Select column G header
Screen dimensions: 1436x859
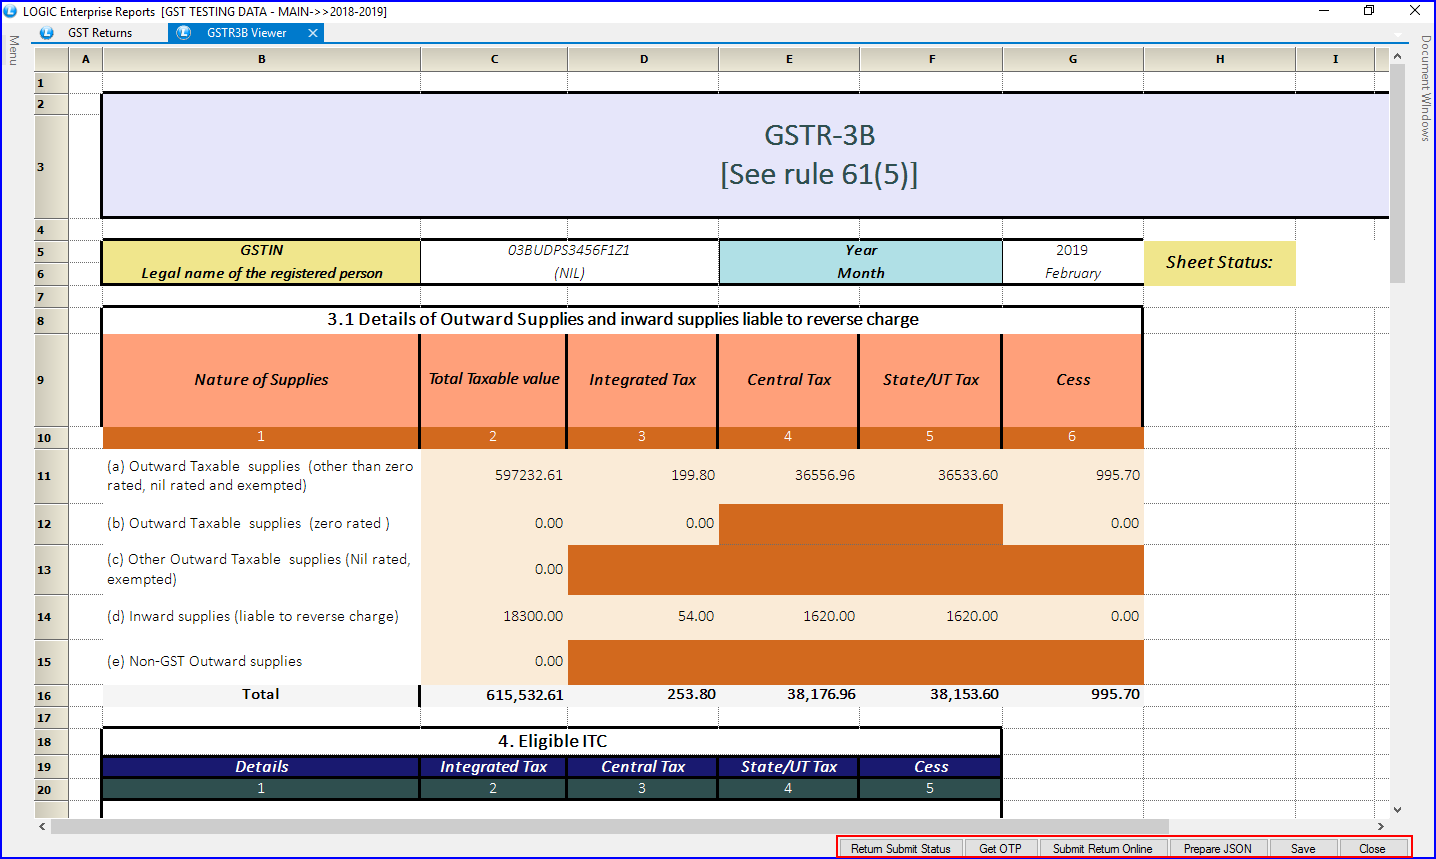click(1073, 59)
